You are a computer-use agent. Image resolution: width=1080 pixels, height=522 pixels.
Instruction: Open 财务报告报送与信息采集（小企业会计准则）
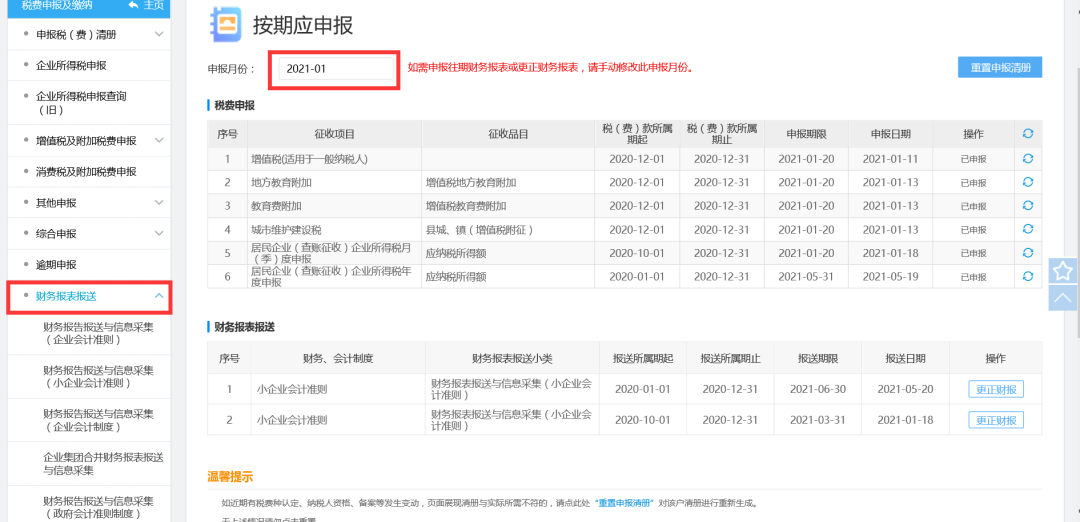(x=98, y=377)
